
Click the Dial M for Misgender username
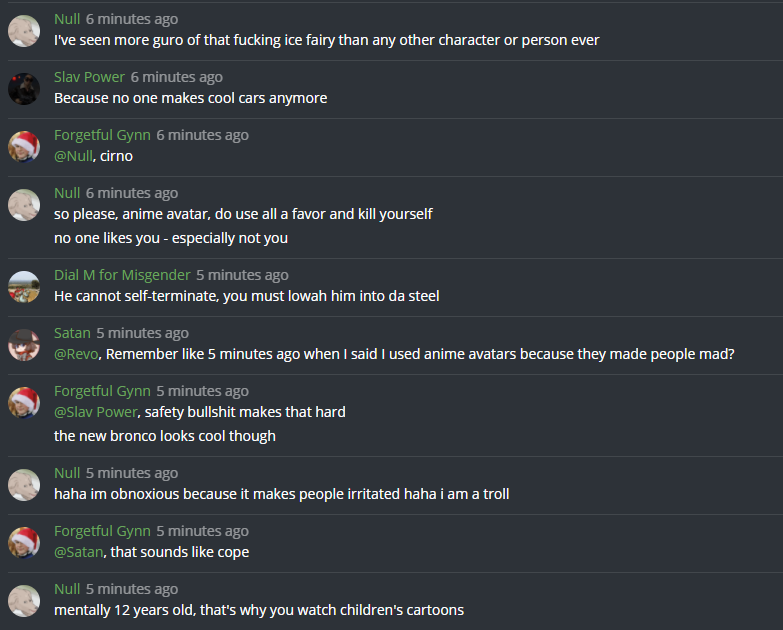click(x=121, y=275)
